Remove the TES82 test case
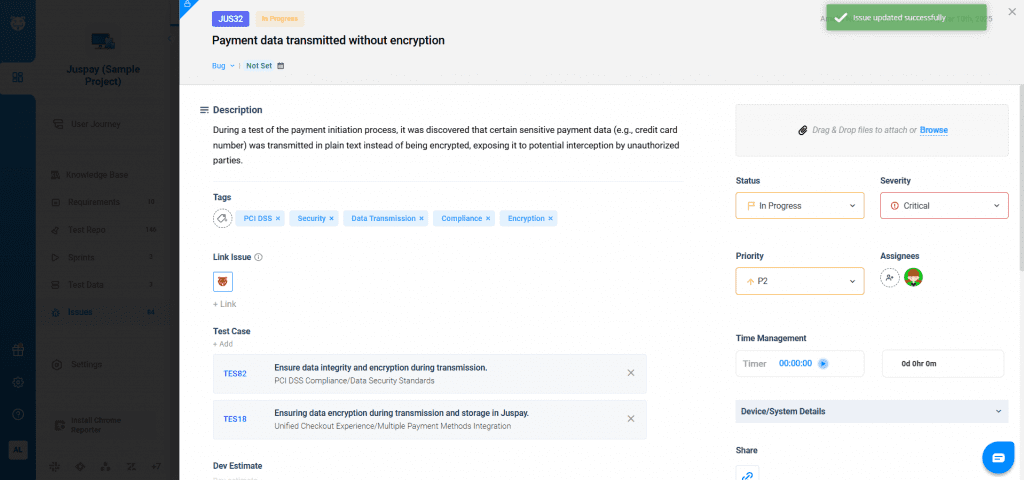The width and height of the screenshot is (1024, 480). point(631,373)
